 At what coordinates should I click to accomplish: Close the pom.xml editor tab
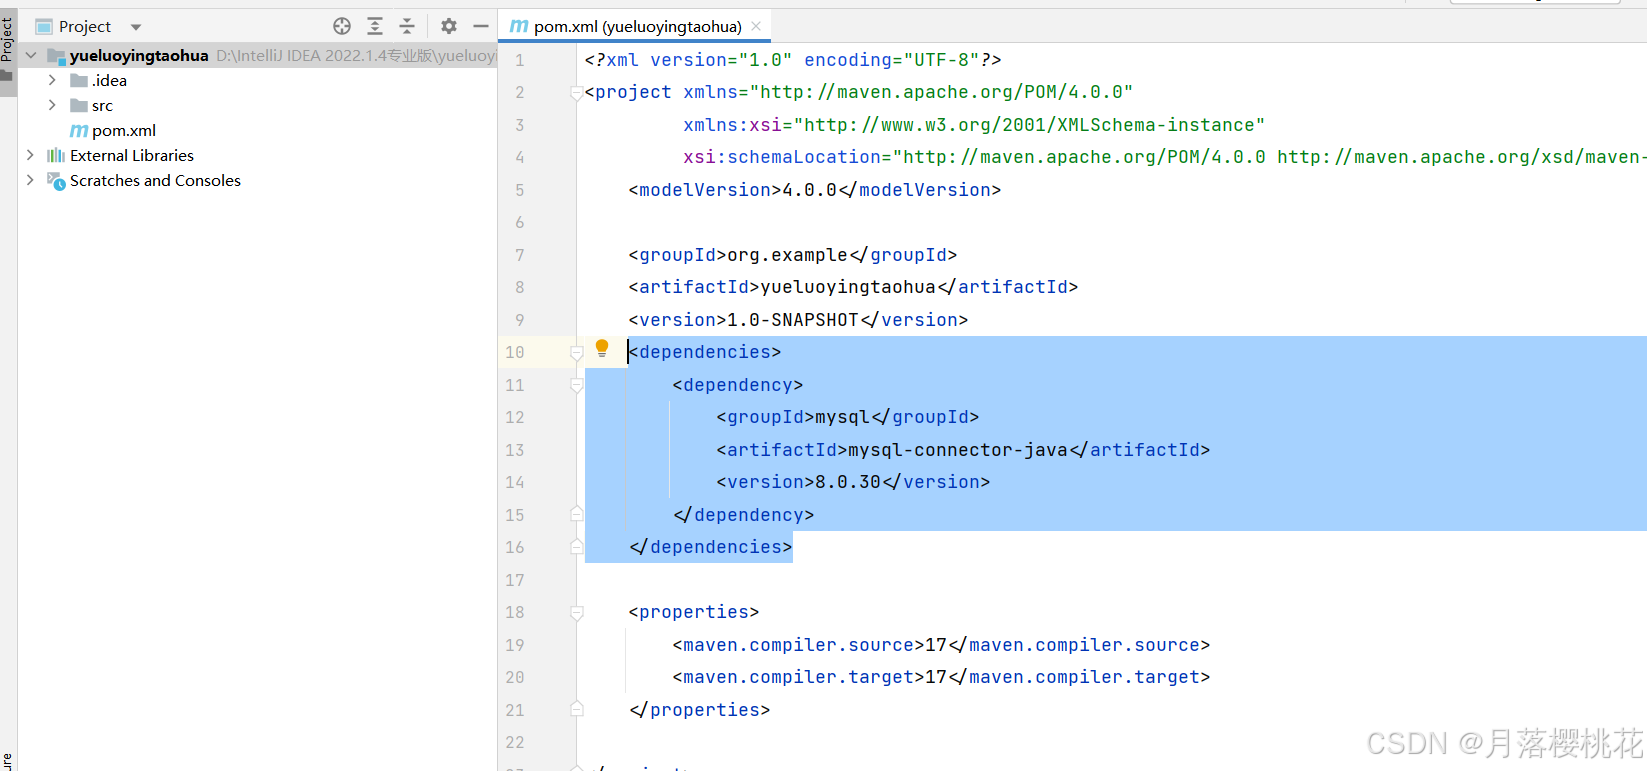pyautogui.click(x=756, y=26)
